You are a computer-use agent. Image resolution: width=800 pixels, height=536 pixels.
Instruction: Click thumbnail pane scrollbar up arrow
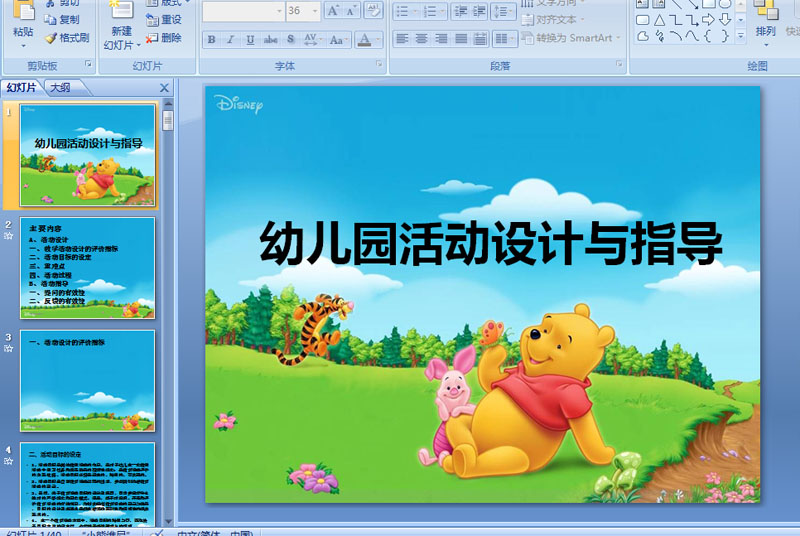[168, 104]
